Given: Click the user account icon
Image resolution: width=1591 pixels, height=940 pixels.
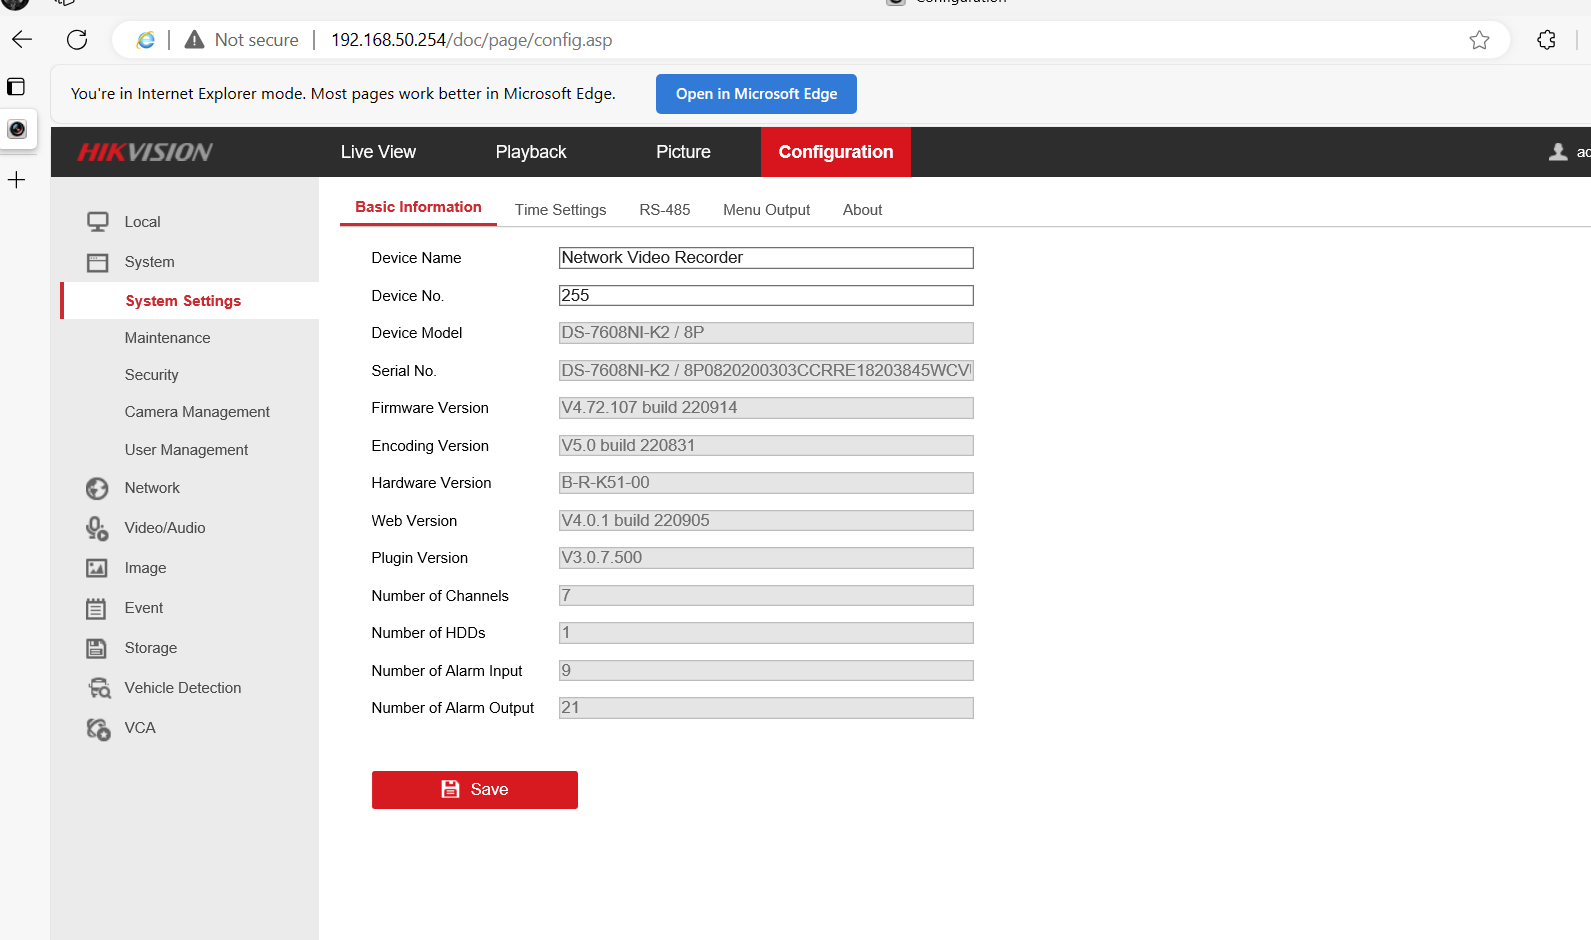Looking at the screenshot, I should click(x=1558, y=152).
